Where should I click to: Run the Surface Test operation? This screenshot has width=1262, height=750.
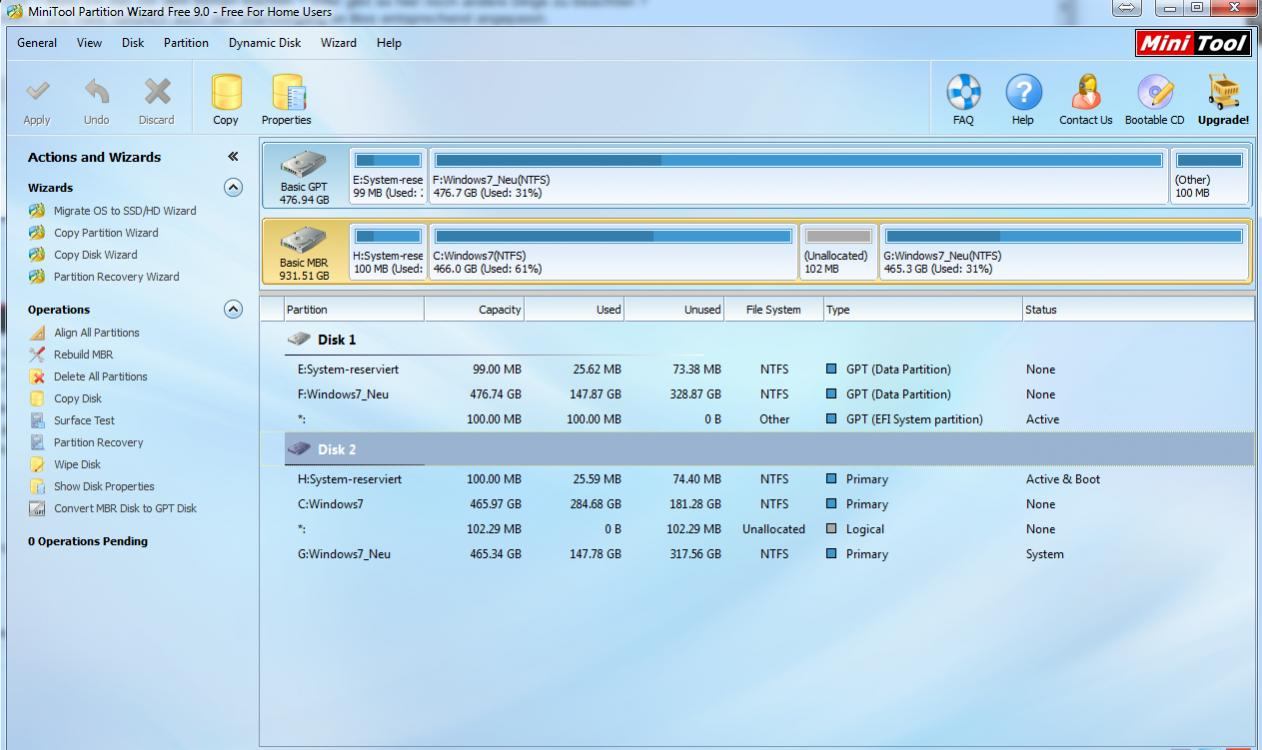pos(84,421)
